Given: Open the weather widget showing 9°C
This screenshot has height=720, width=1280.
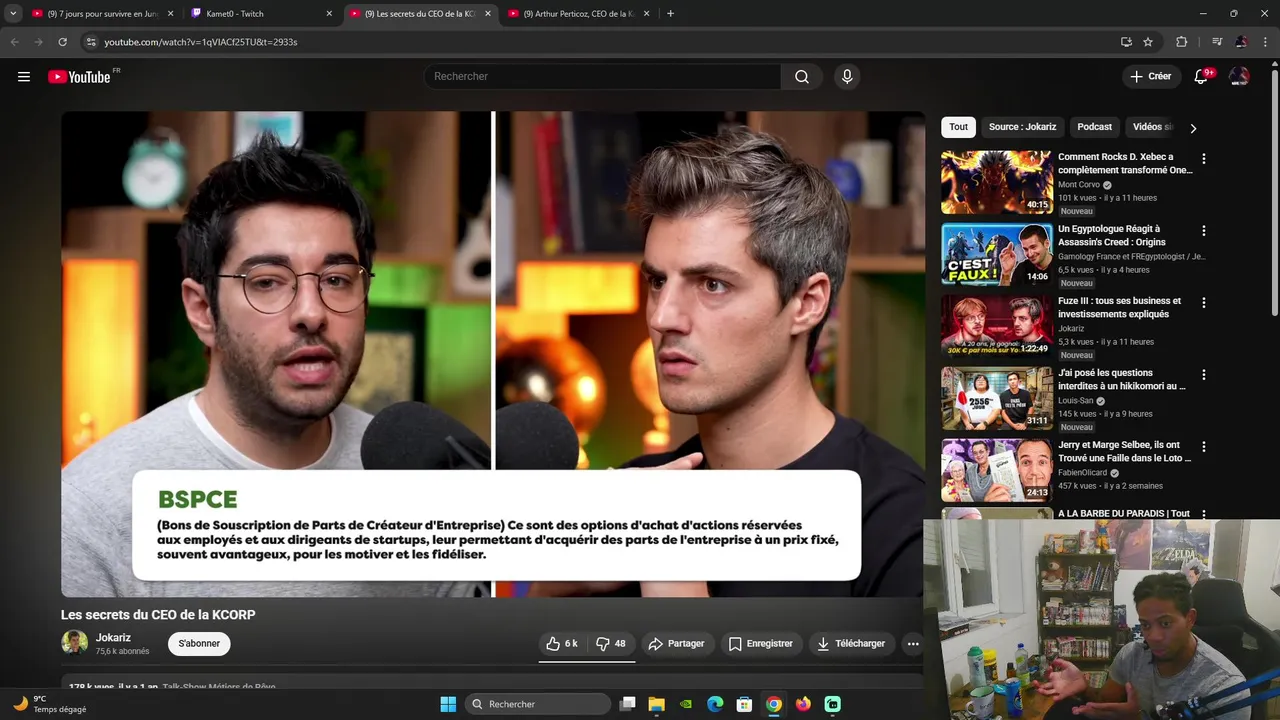Looking at the screenshot, I should 49,704.
